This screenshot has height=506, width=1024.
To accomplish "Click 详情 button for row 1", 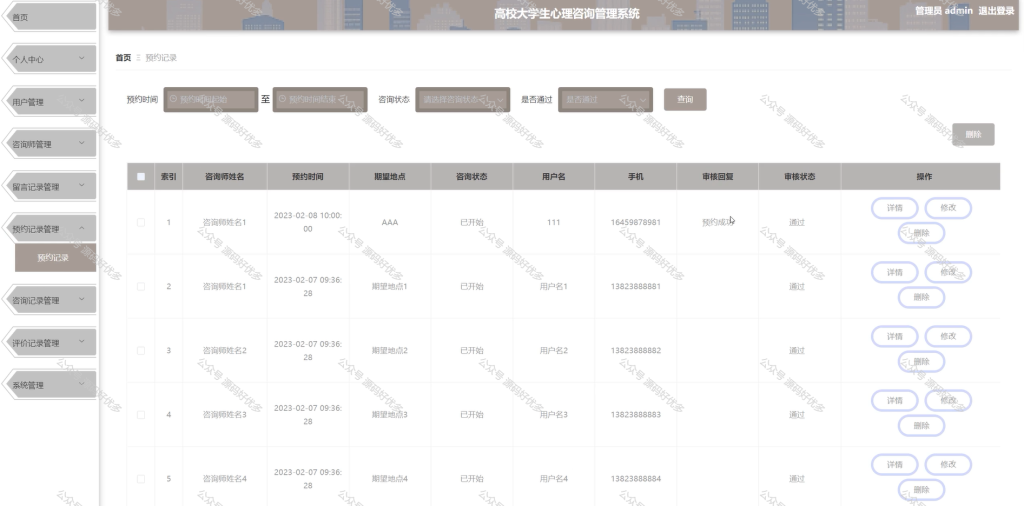I will (x=895, y=208).
